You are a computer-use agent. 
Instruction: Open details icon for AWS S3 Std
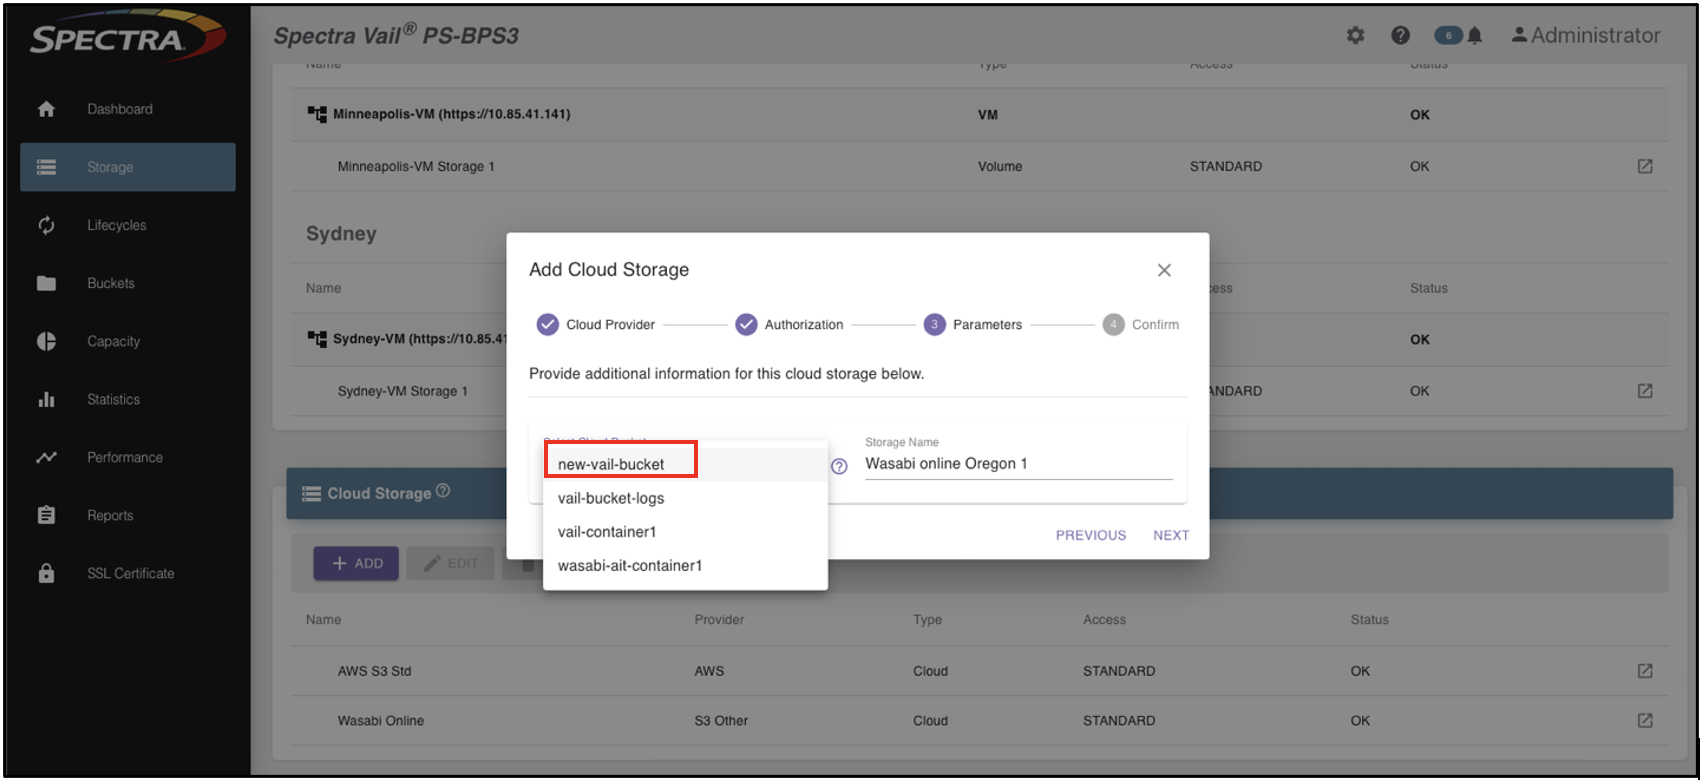(1645, 670)
